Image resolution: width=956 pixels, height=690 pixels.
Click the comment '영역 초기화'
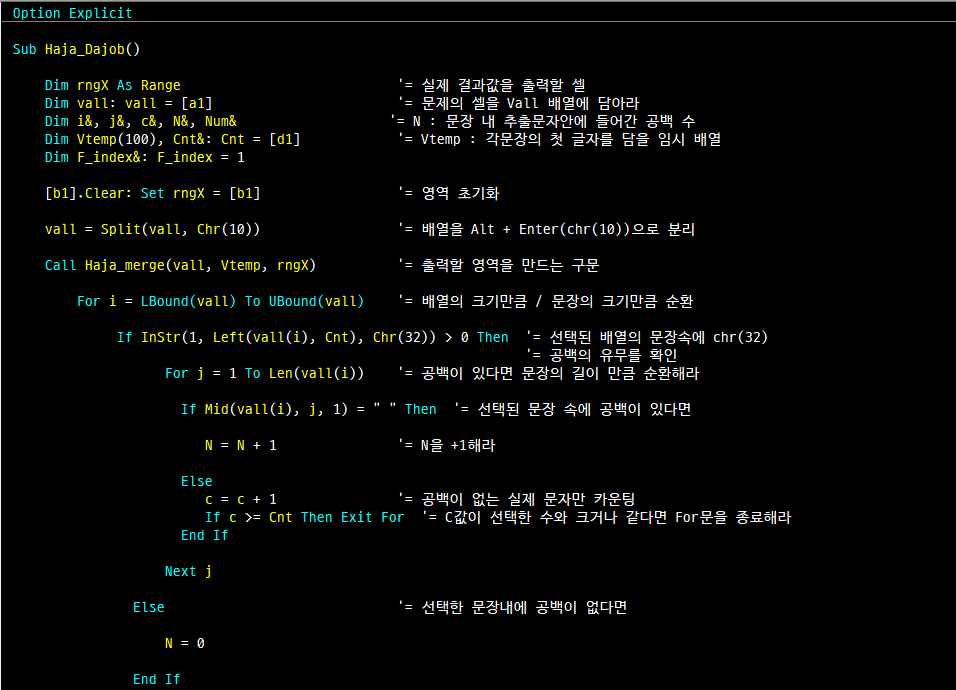[460, 193]
